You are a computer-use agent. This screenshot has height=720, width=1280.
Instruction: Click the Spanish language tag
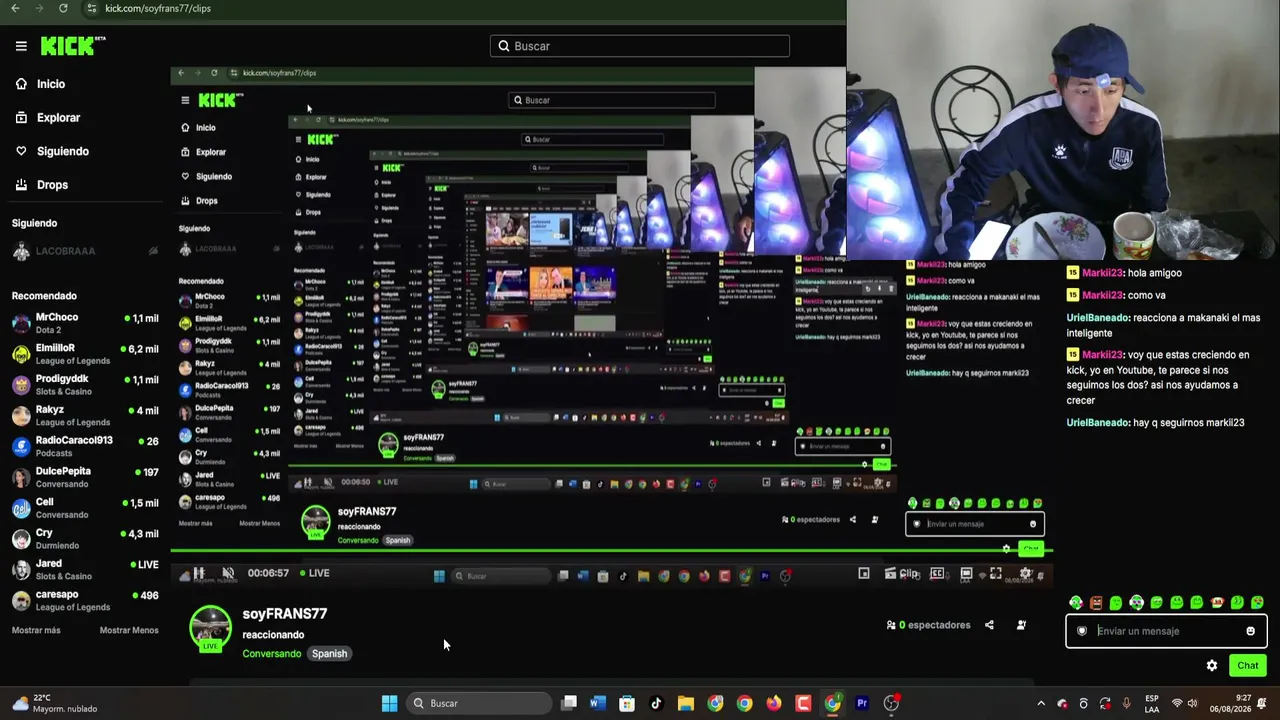(x=329, y=654)
